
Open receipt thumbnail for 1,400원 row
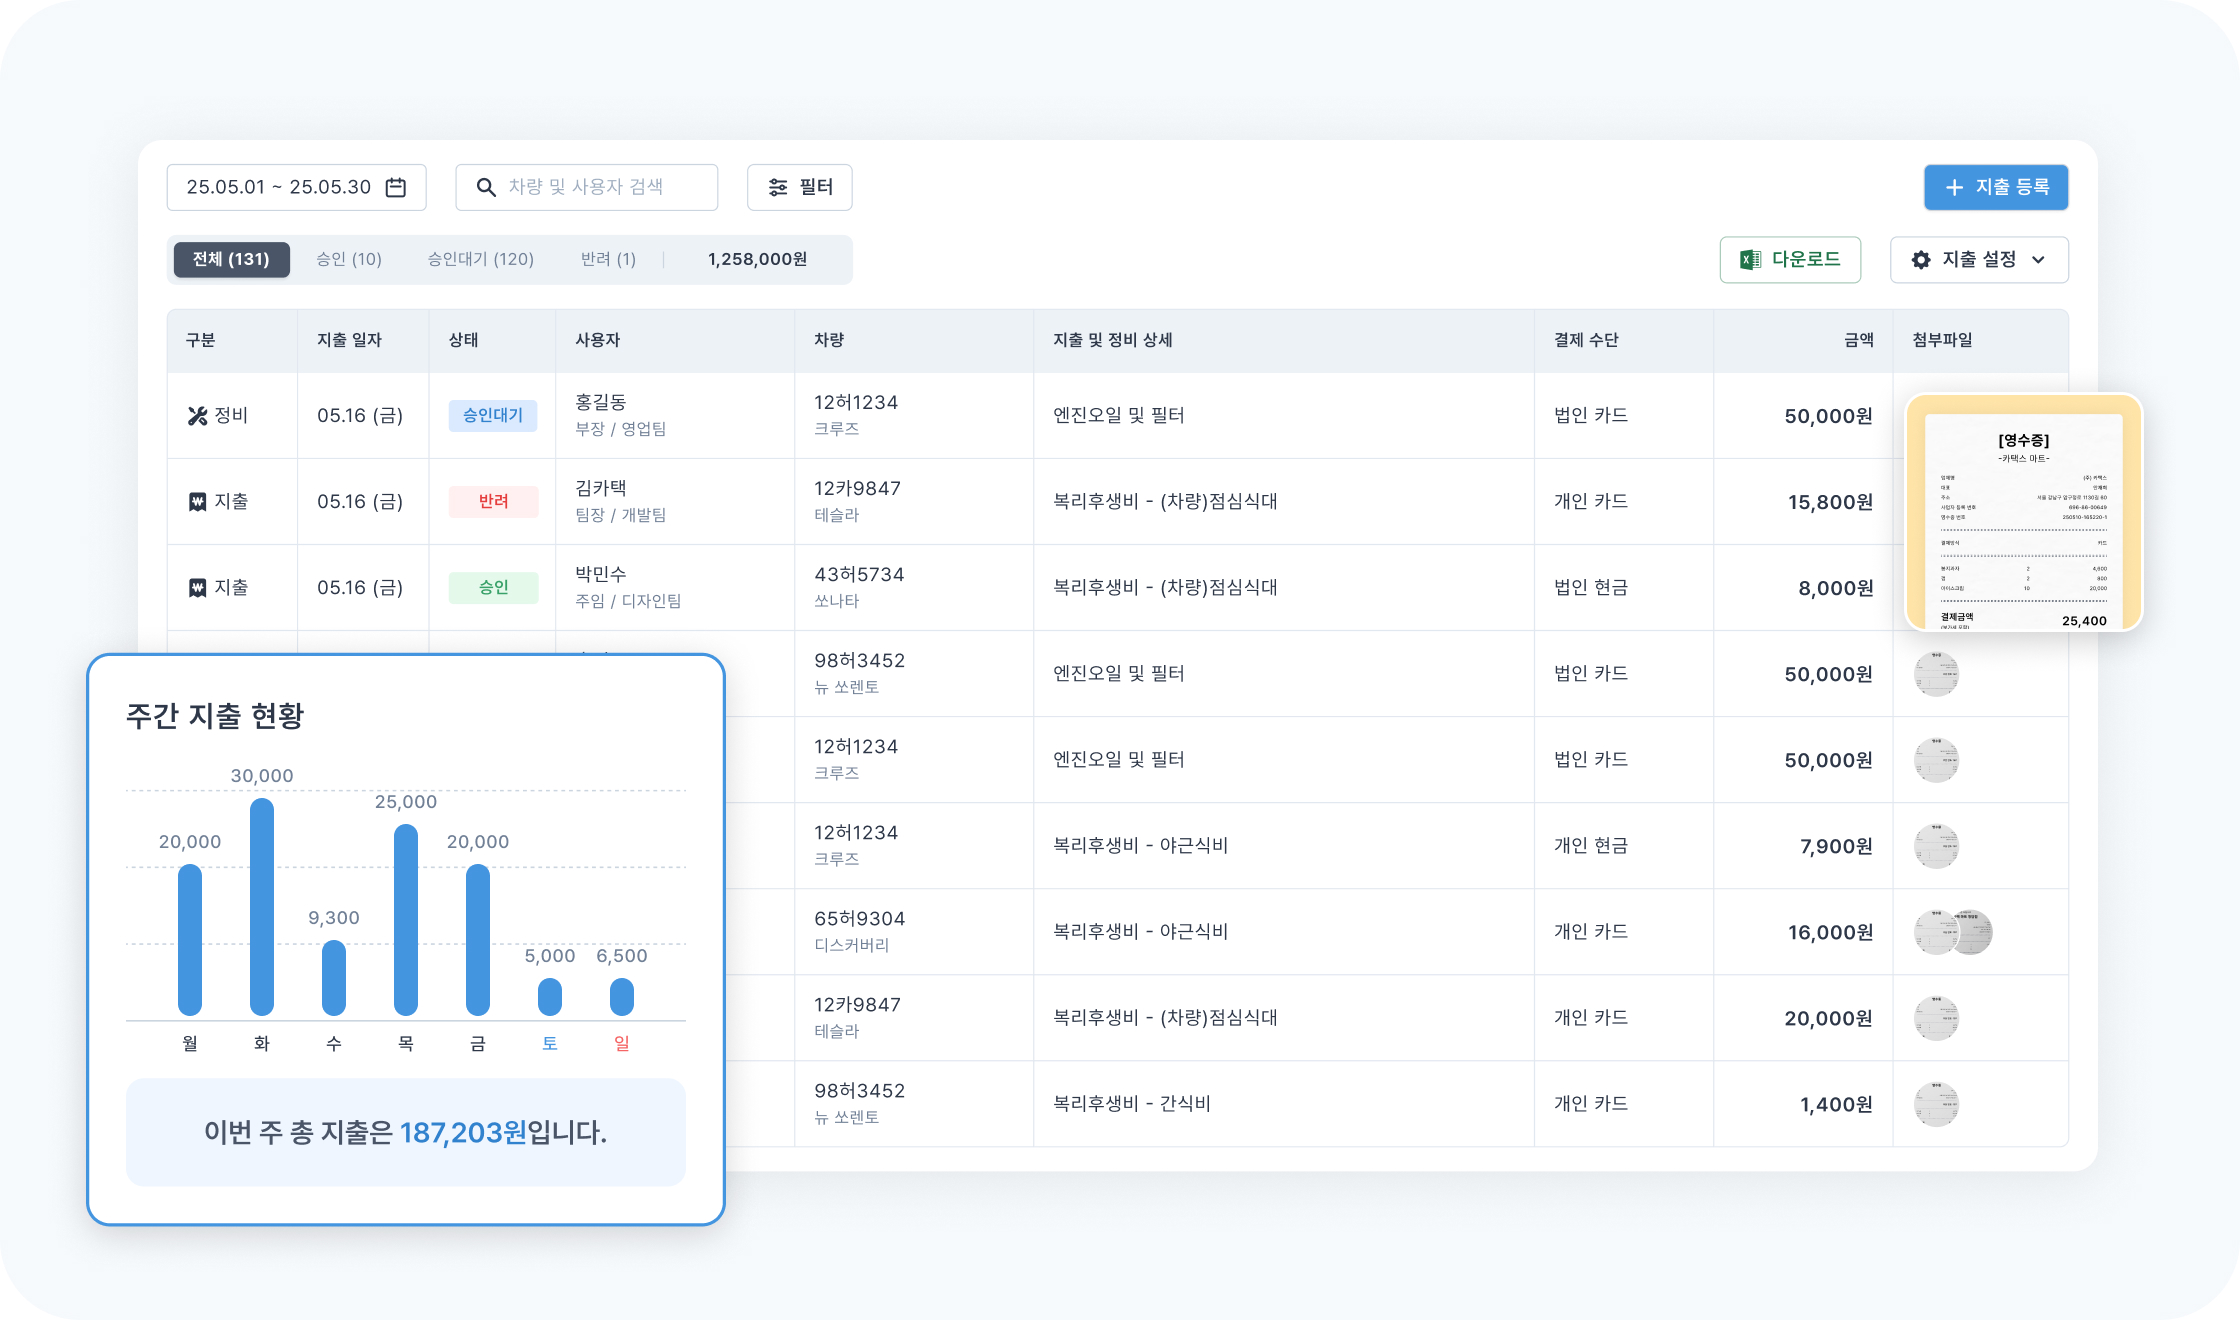pos(1936,1104)
